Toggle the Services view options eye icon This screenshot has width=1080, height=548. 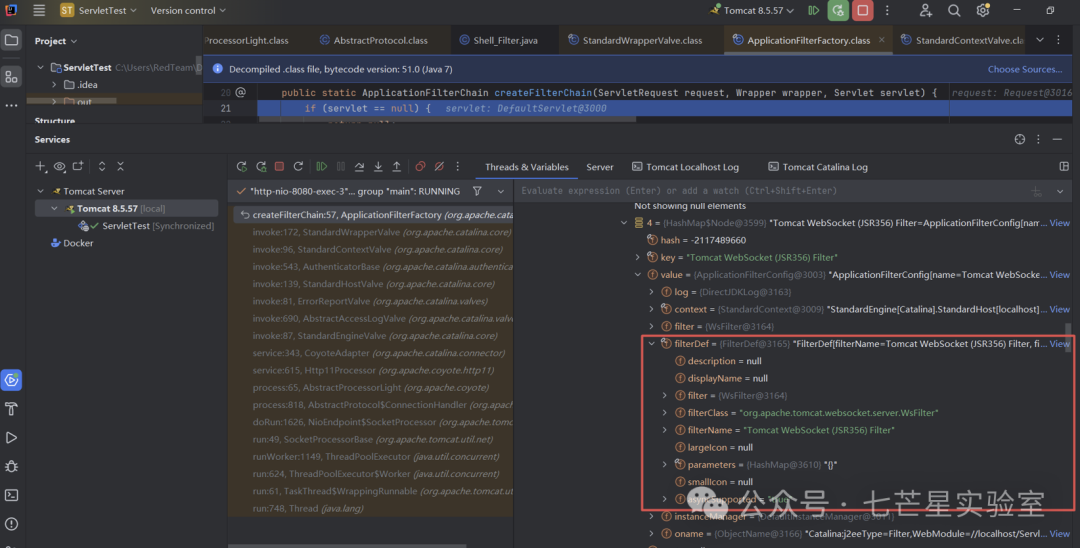[x=59, y=166]
